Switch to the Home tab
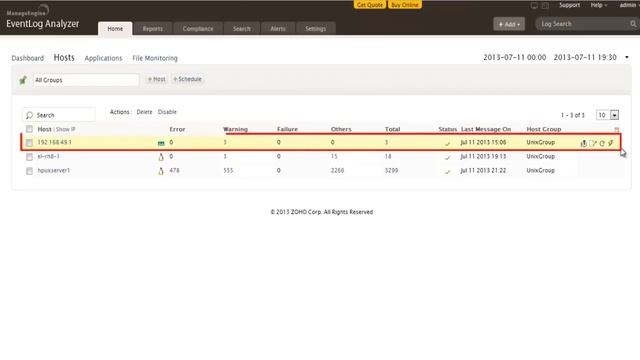Image resolution: width=640 pixels, height=360 pixels. [115, 29]
